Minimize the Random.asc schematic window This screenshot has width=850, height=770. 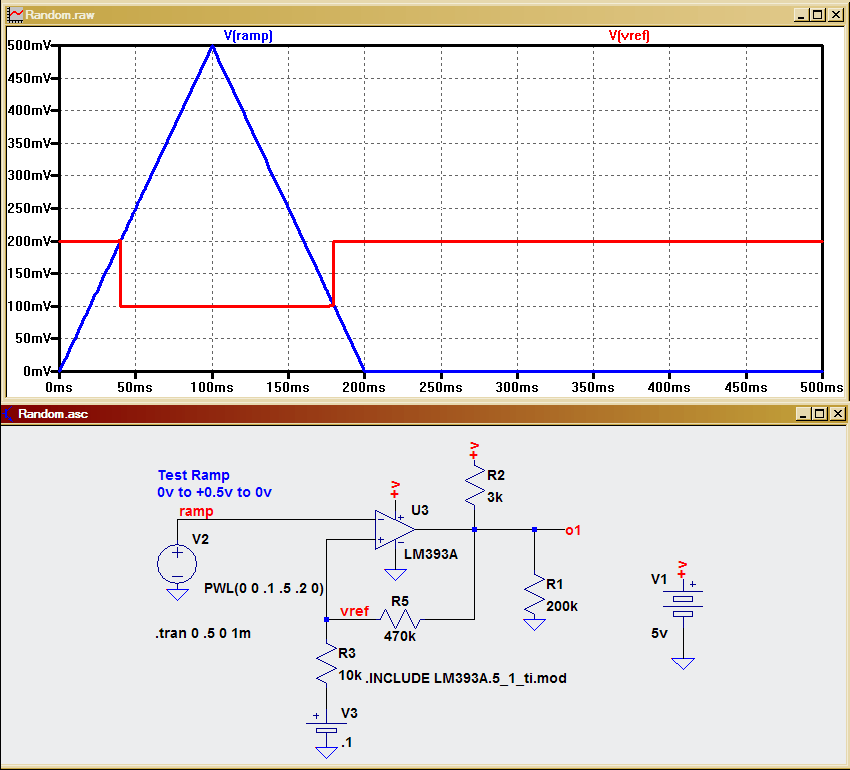[x=803, y=414]
